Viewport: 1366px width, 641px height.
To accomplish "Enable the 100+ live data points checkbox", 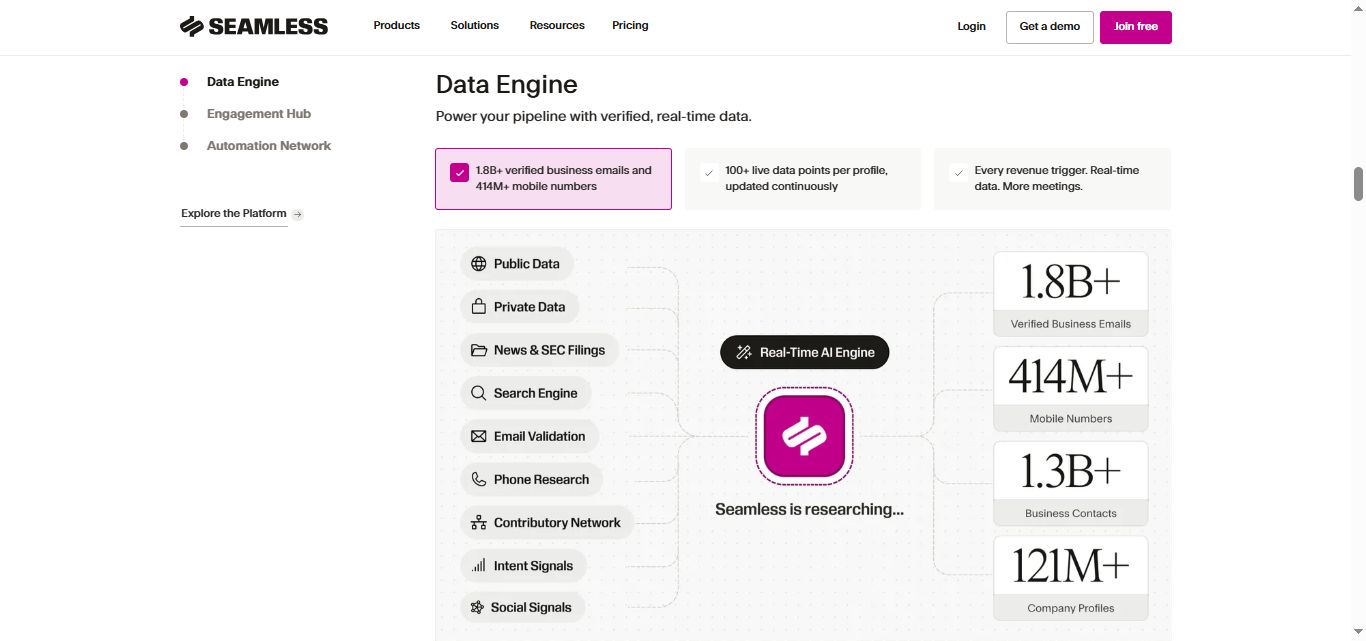I will (x=709, y=171).
